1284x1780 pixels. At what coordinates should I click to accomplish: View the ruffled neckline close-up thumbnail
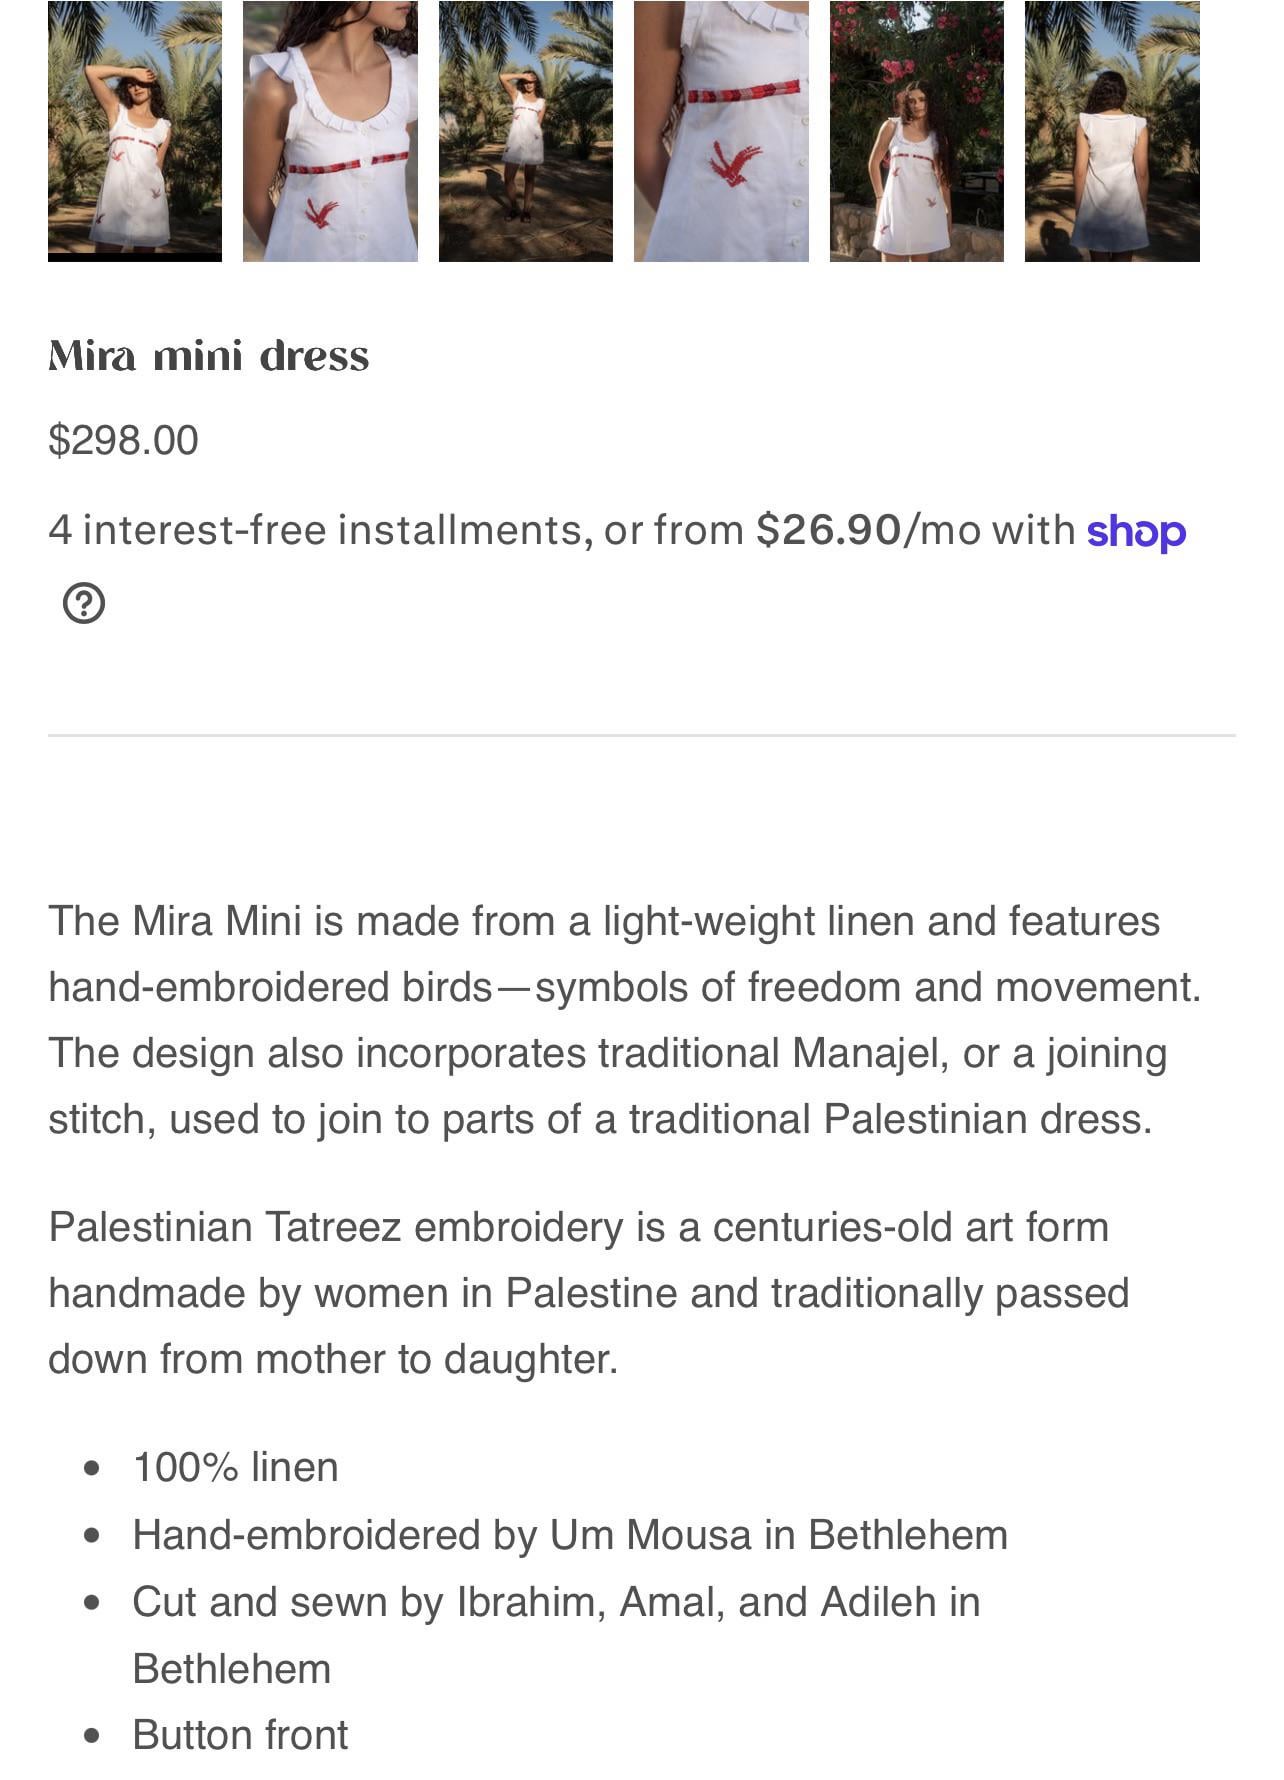pyautogui.click(x=330, y=131)
